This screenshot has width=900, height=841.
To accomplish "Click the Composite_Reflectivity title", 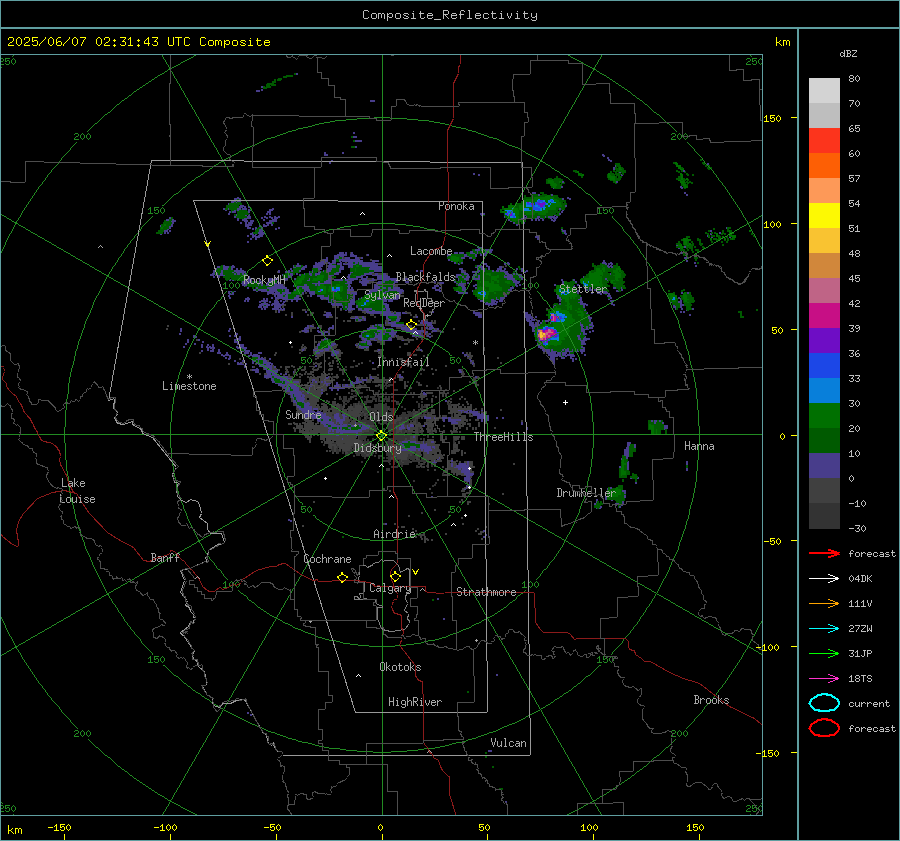I will point(450,15).
